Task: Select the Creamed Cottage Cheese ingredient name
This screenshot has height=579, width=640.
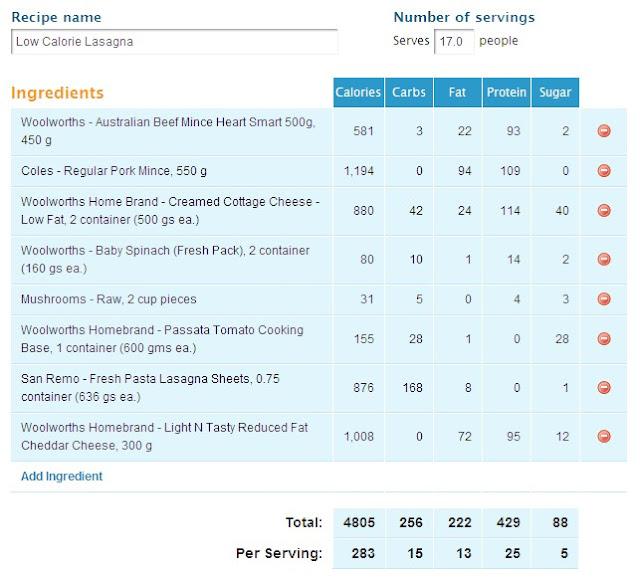Action: tap(170, 211)
